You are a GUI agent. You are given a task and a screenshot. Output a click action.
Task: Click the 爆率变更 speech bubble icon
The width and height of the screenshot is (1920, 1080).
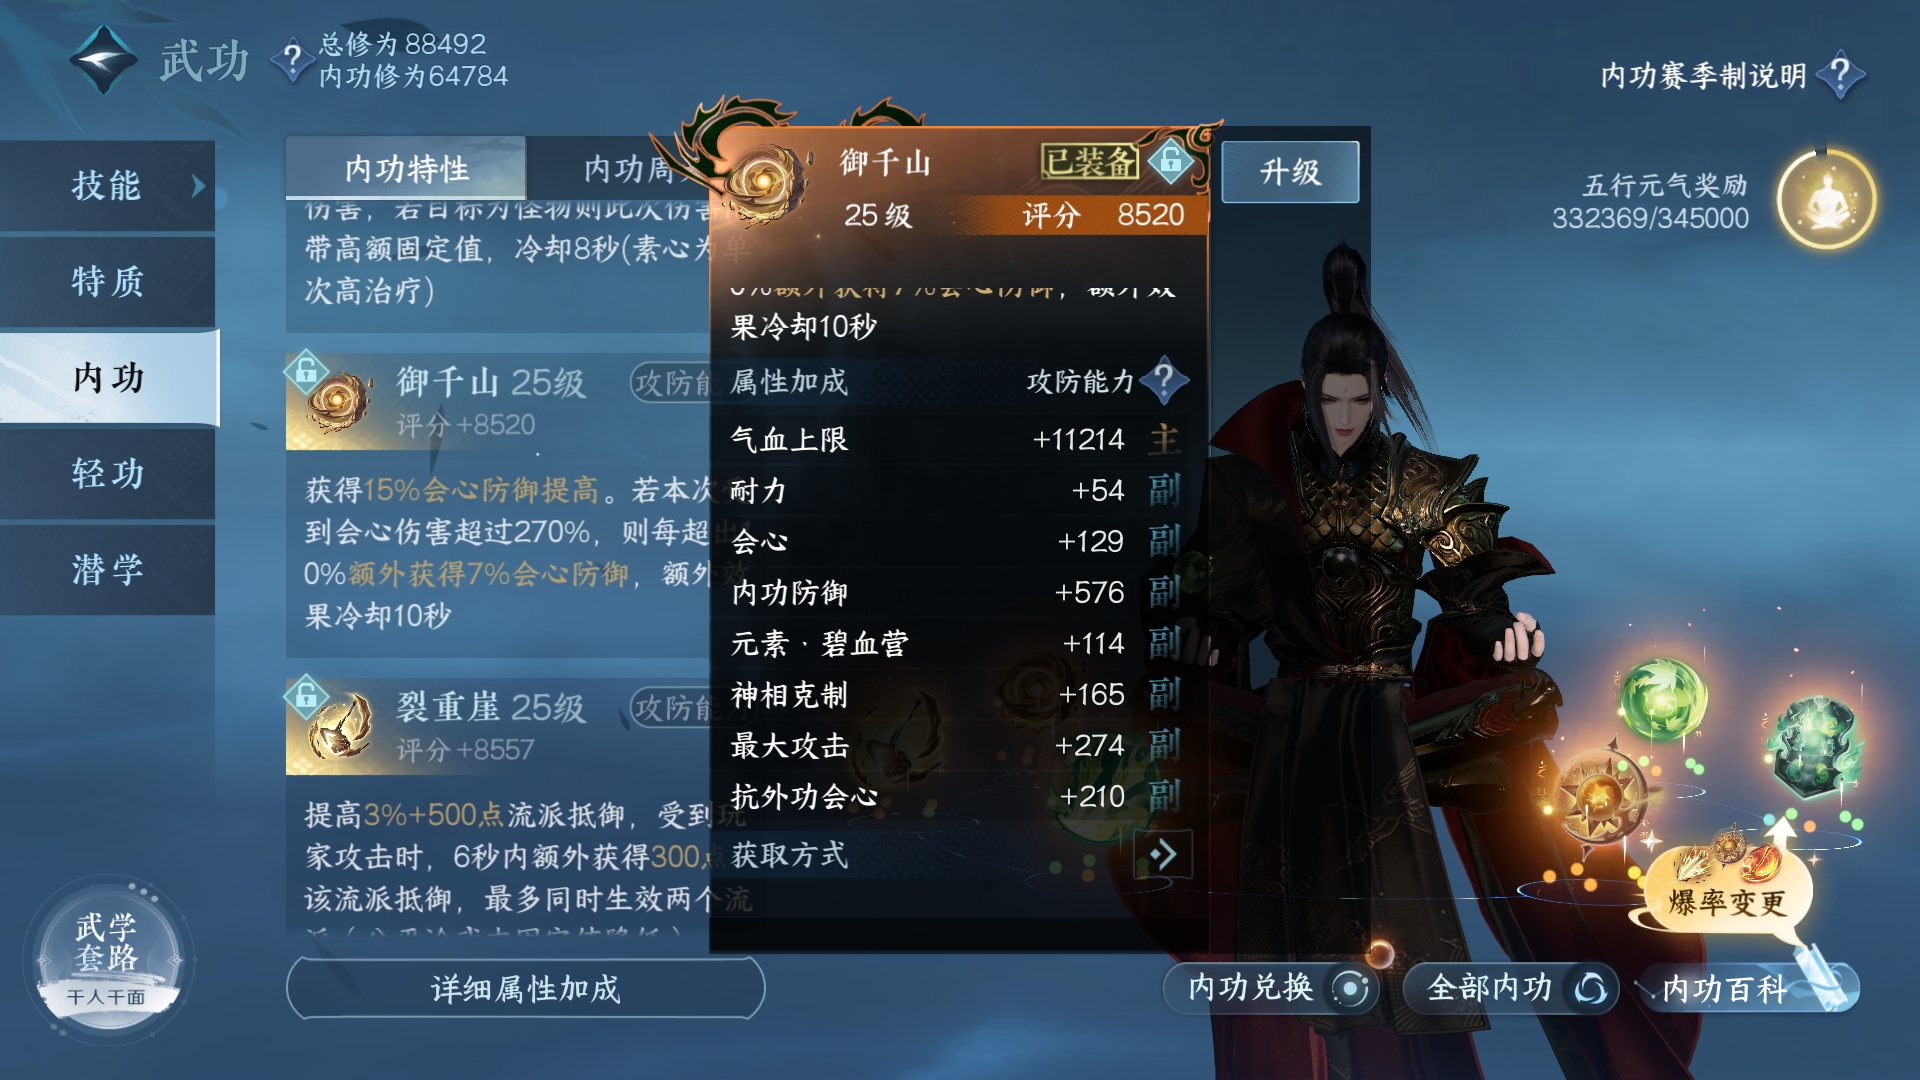point(1727,885)
